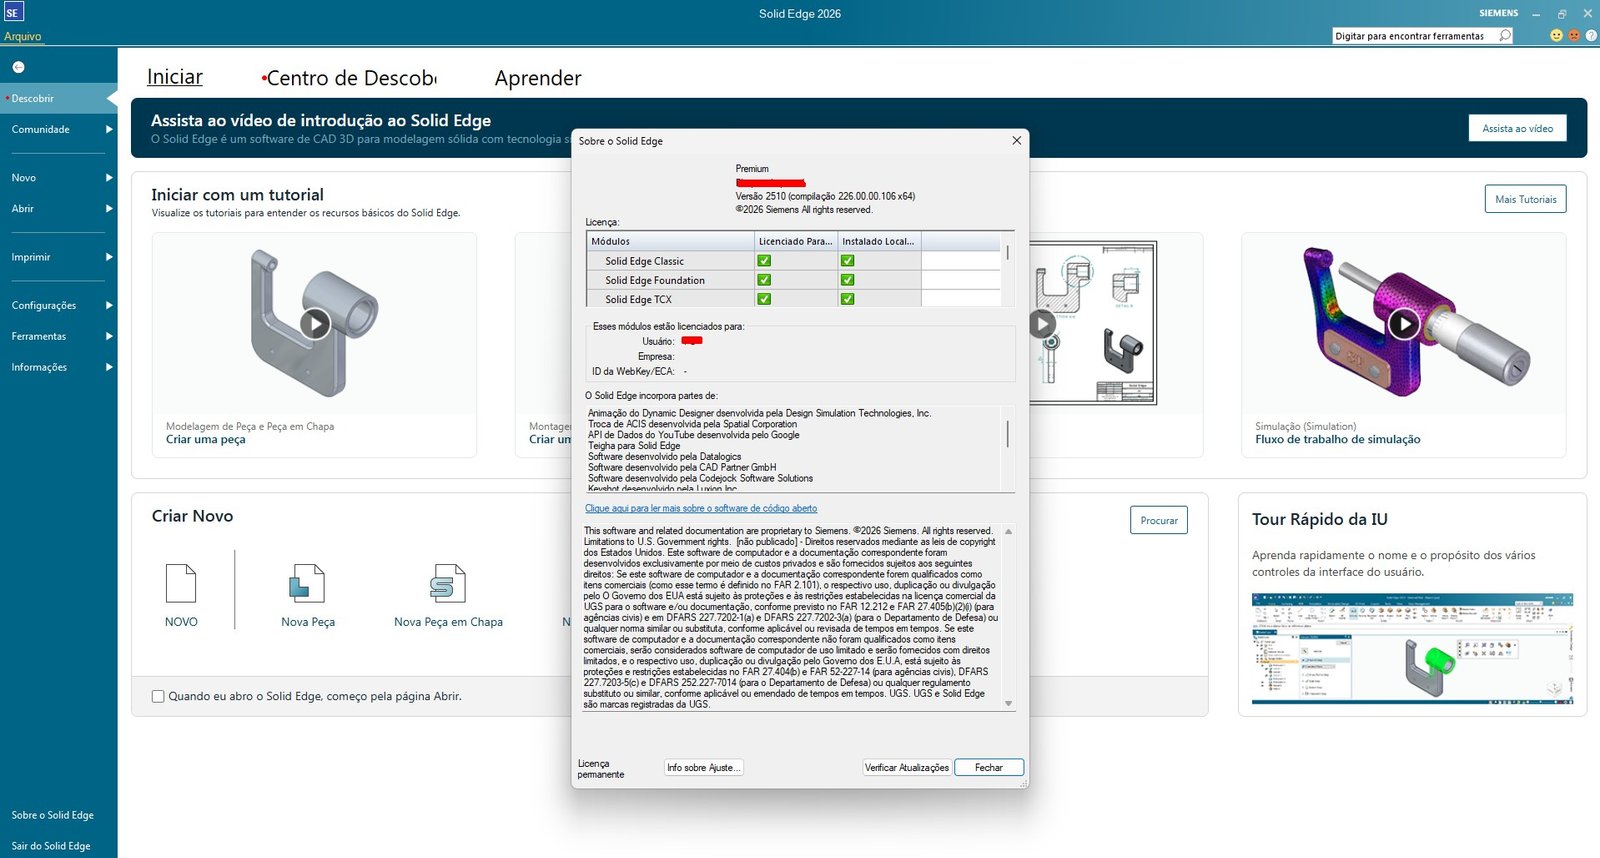Toggle Solid Edge Foundation licensed checkbox
Screen dimensions: 1600x858
coord(764,280)
